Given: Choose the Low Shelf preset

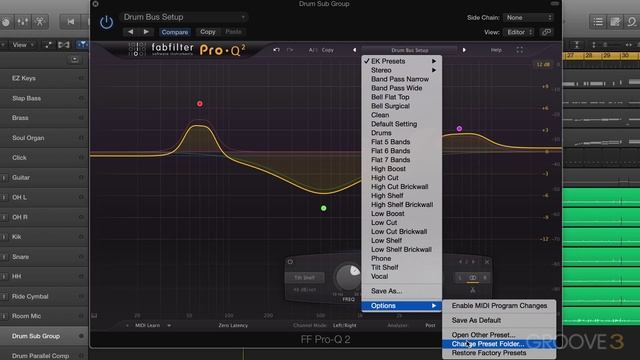Looking at the screenshot, I should click(386, 240).
